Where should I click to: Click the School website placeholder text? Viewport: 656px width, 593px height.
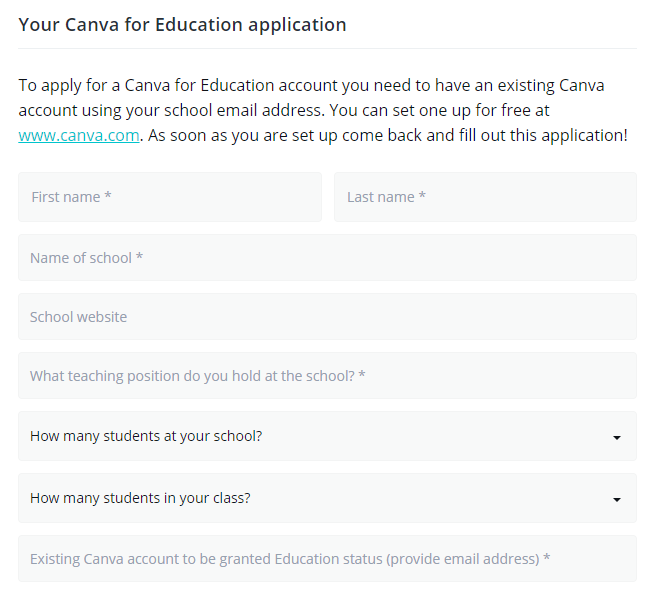(78, 317)
